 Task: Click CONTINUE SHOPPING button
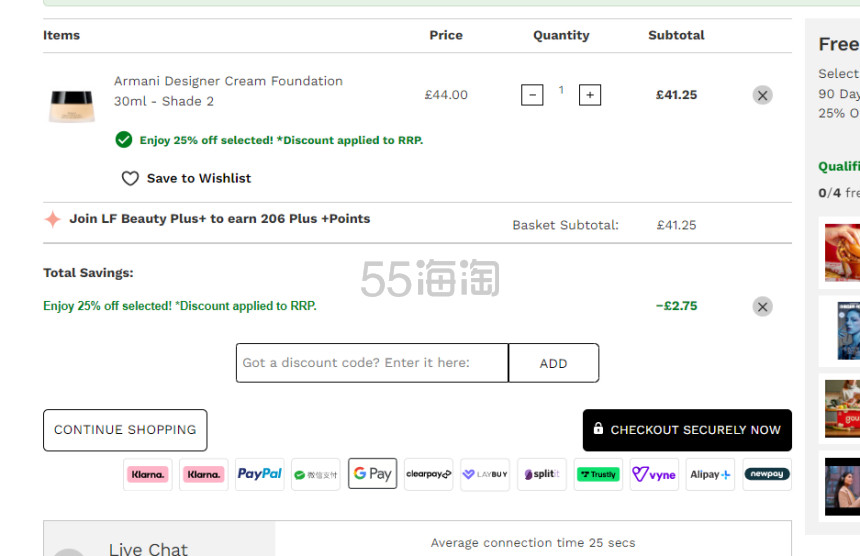pyautogui.click(x=125, y=430)
